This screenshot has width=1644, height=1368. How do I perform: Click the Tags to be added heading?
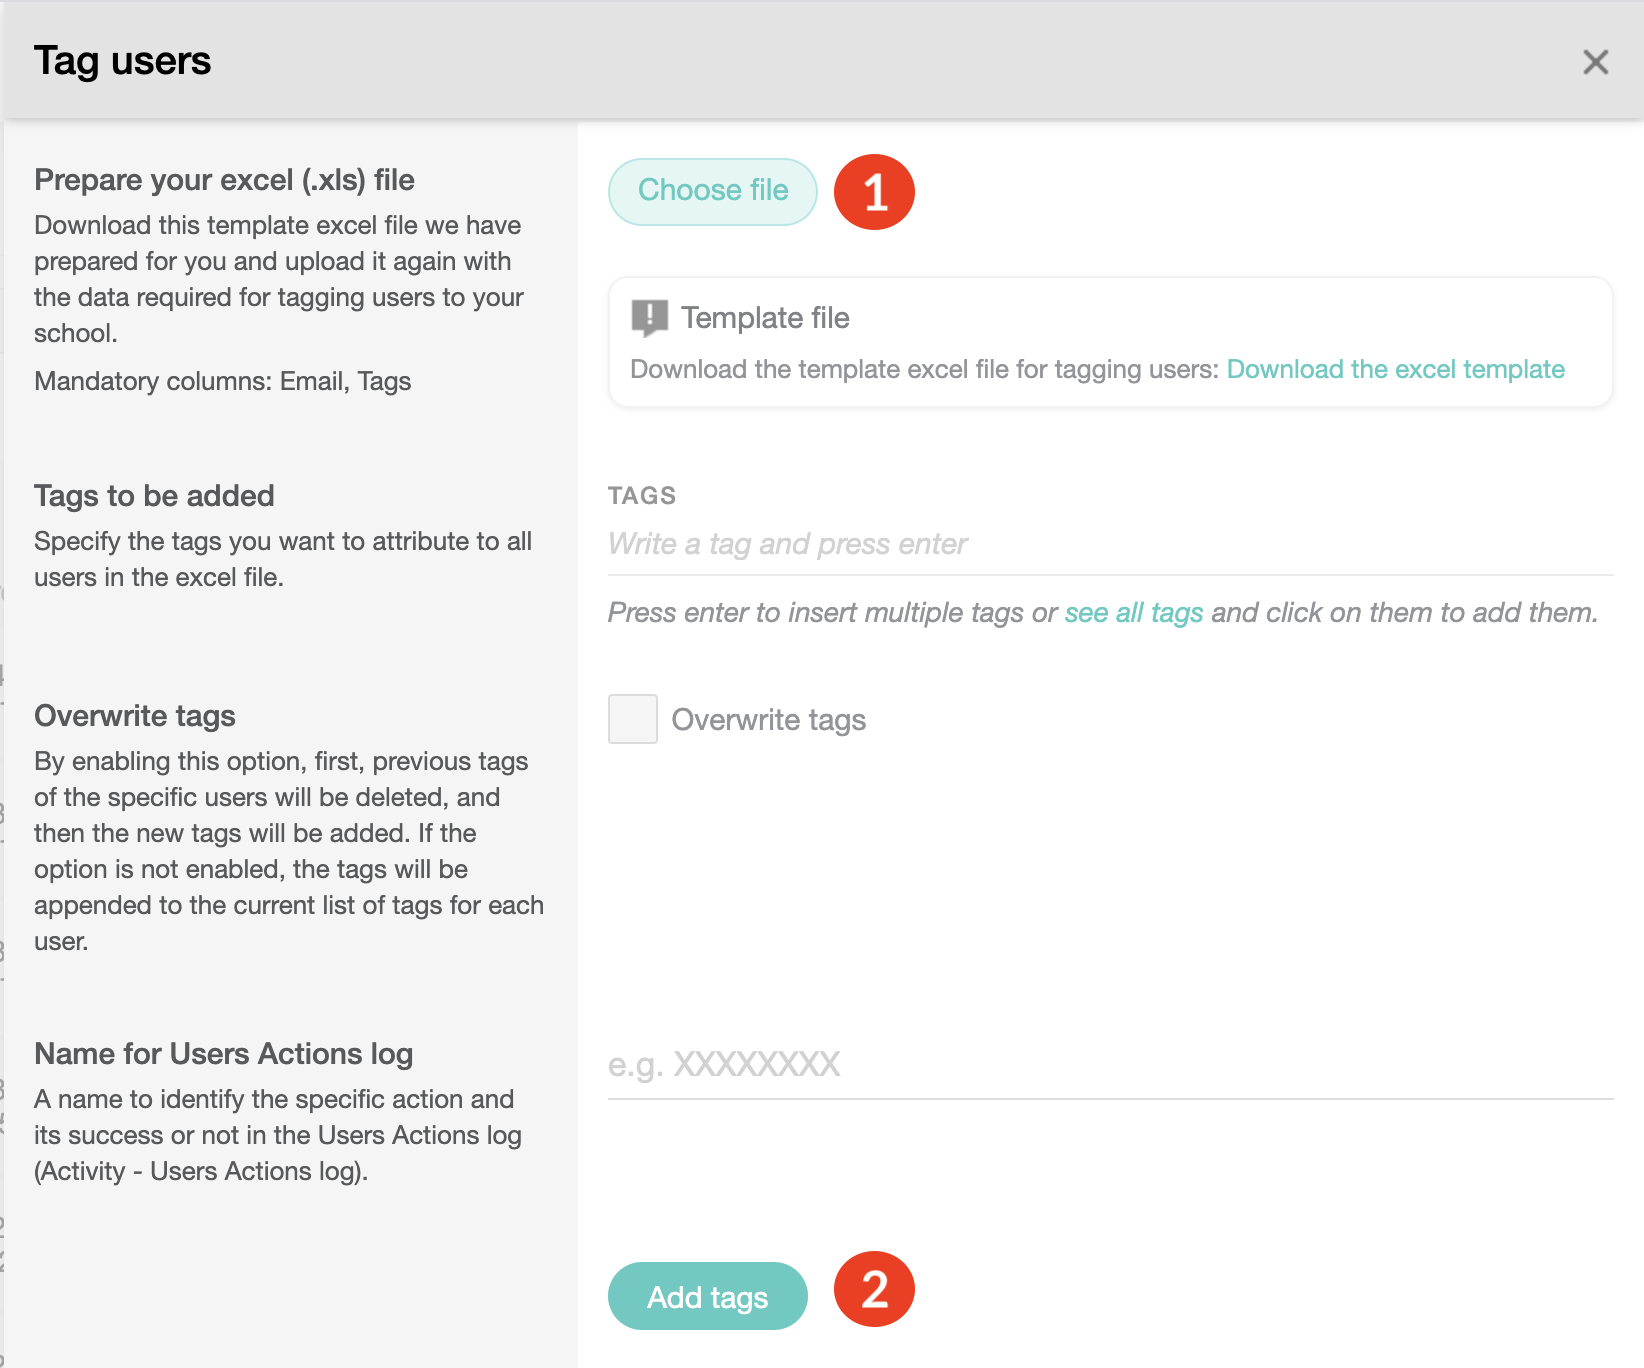click(154, 495)
